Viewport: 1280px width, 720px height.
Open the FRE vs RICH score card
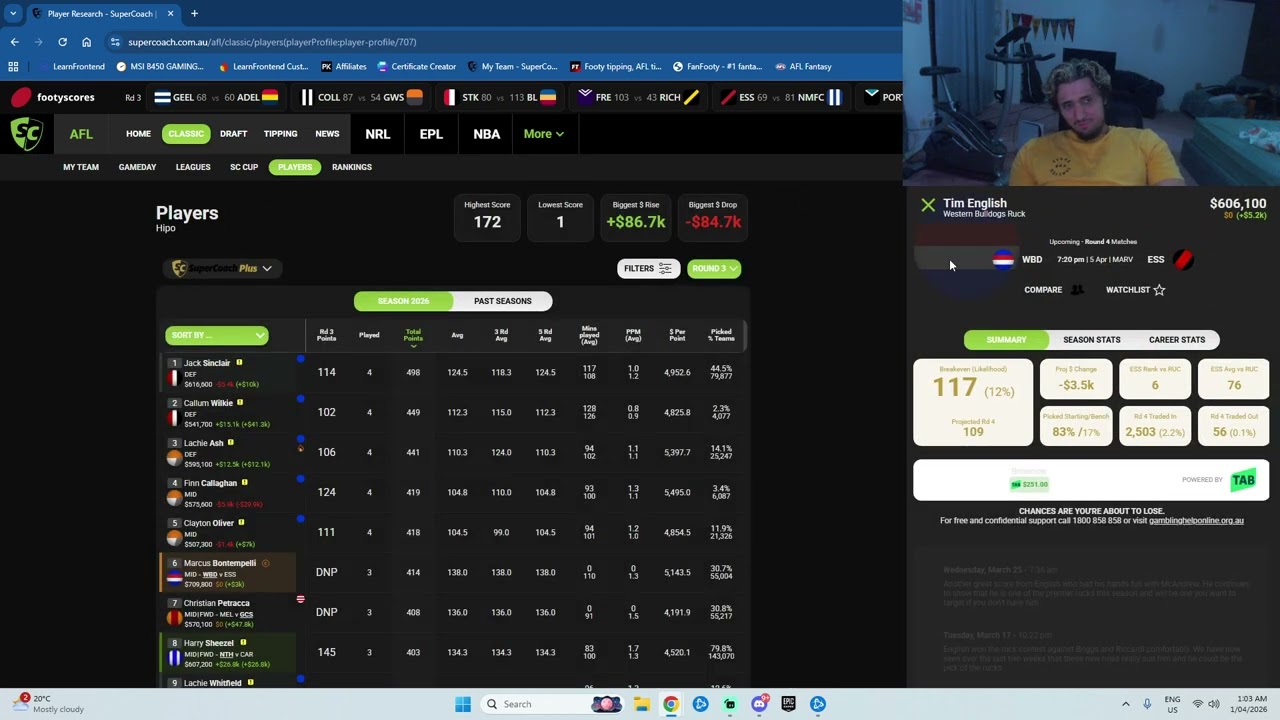[639, 97]
